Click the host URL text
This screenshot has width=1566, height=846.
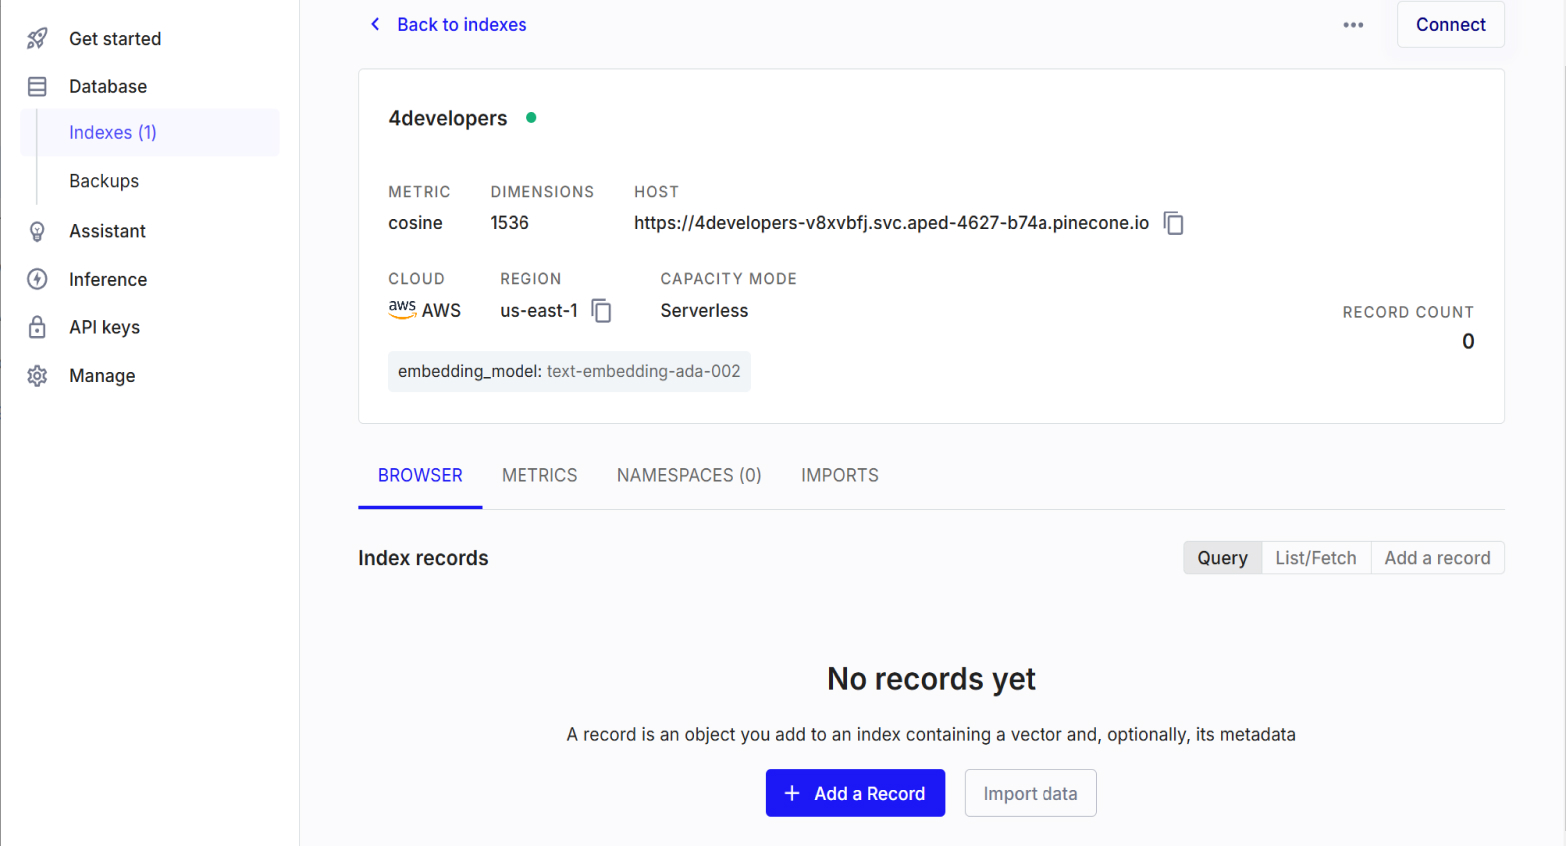click(891, 223)
